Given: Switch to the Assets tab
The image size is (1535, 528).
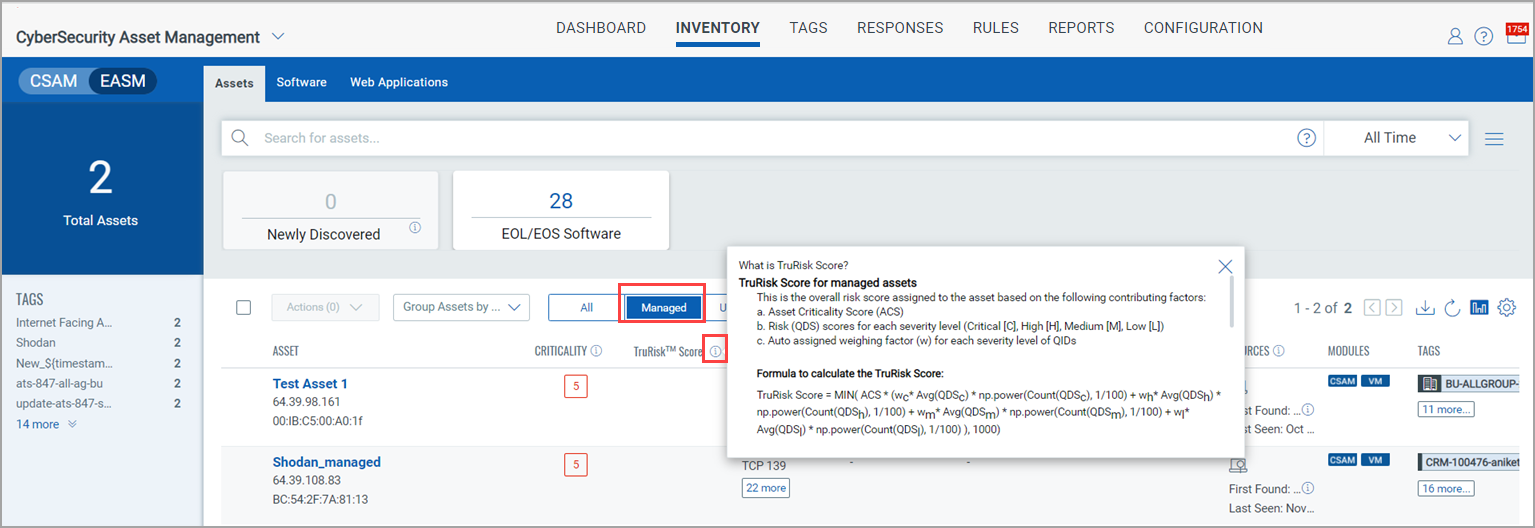Looking at the screenshot, I should click(234, 83).
